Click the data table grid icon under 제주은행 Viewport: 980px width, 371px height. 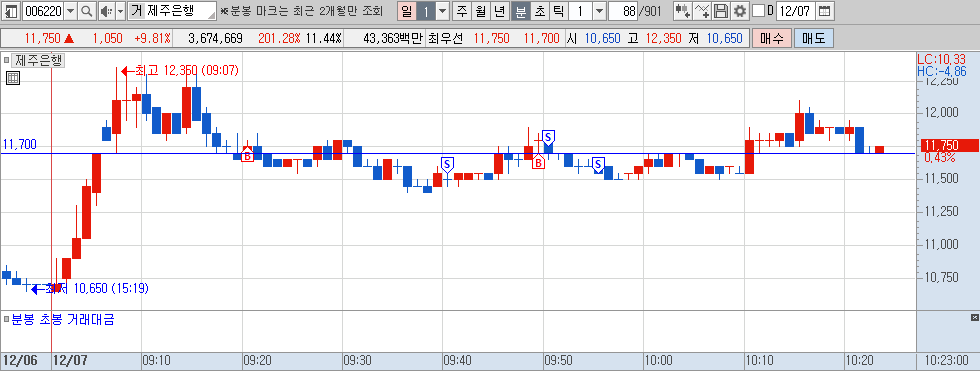[x=12, y=78]
